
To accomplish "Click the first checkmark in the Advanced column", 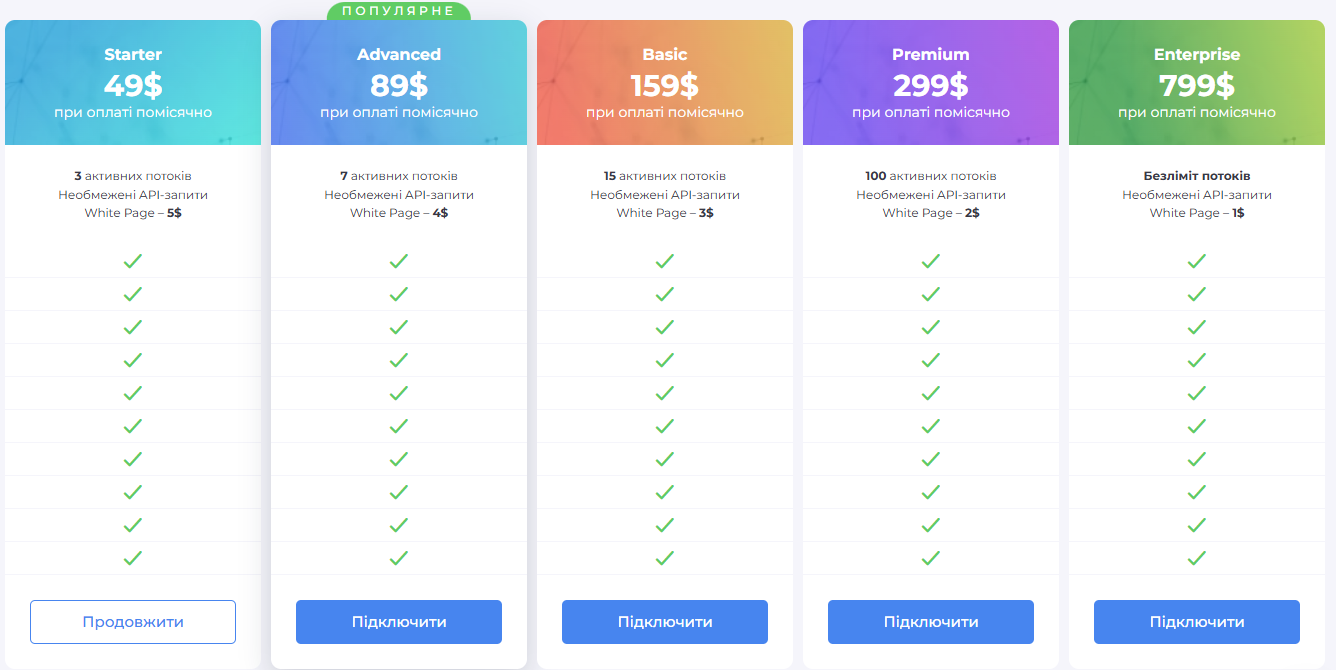I will (399, 261).
